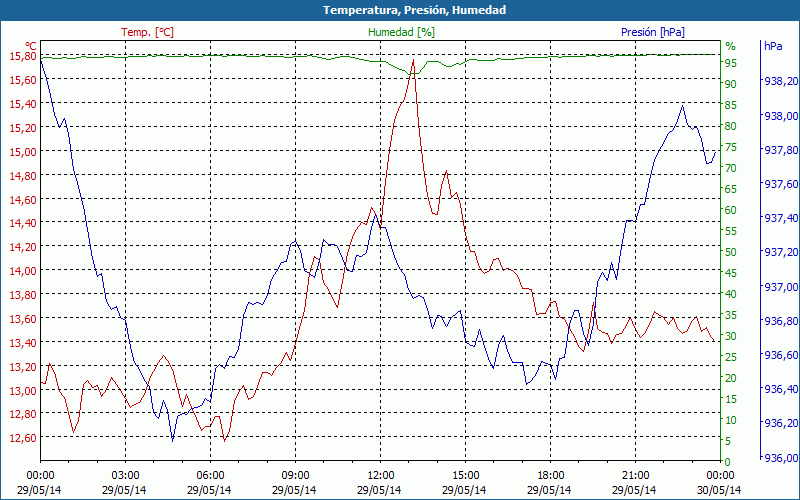
Task: Click humidity axis value 80
Action: (x=731, y=126)
